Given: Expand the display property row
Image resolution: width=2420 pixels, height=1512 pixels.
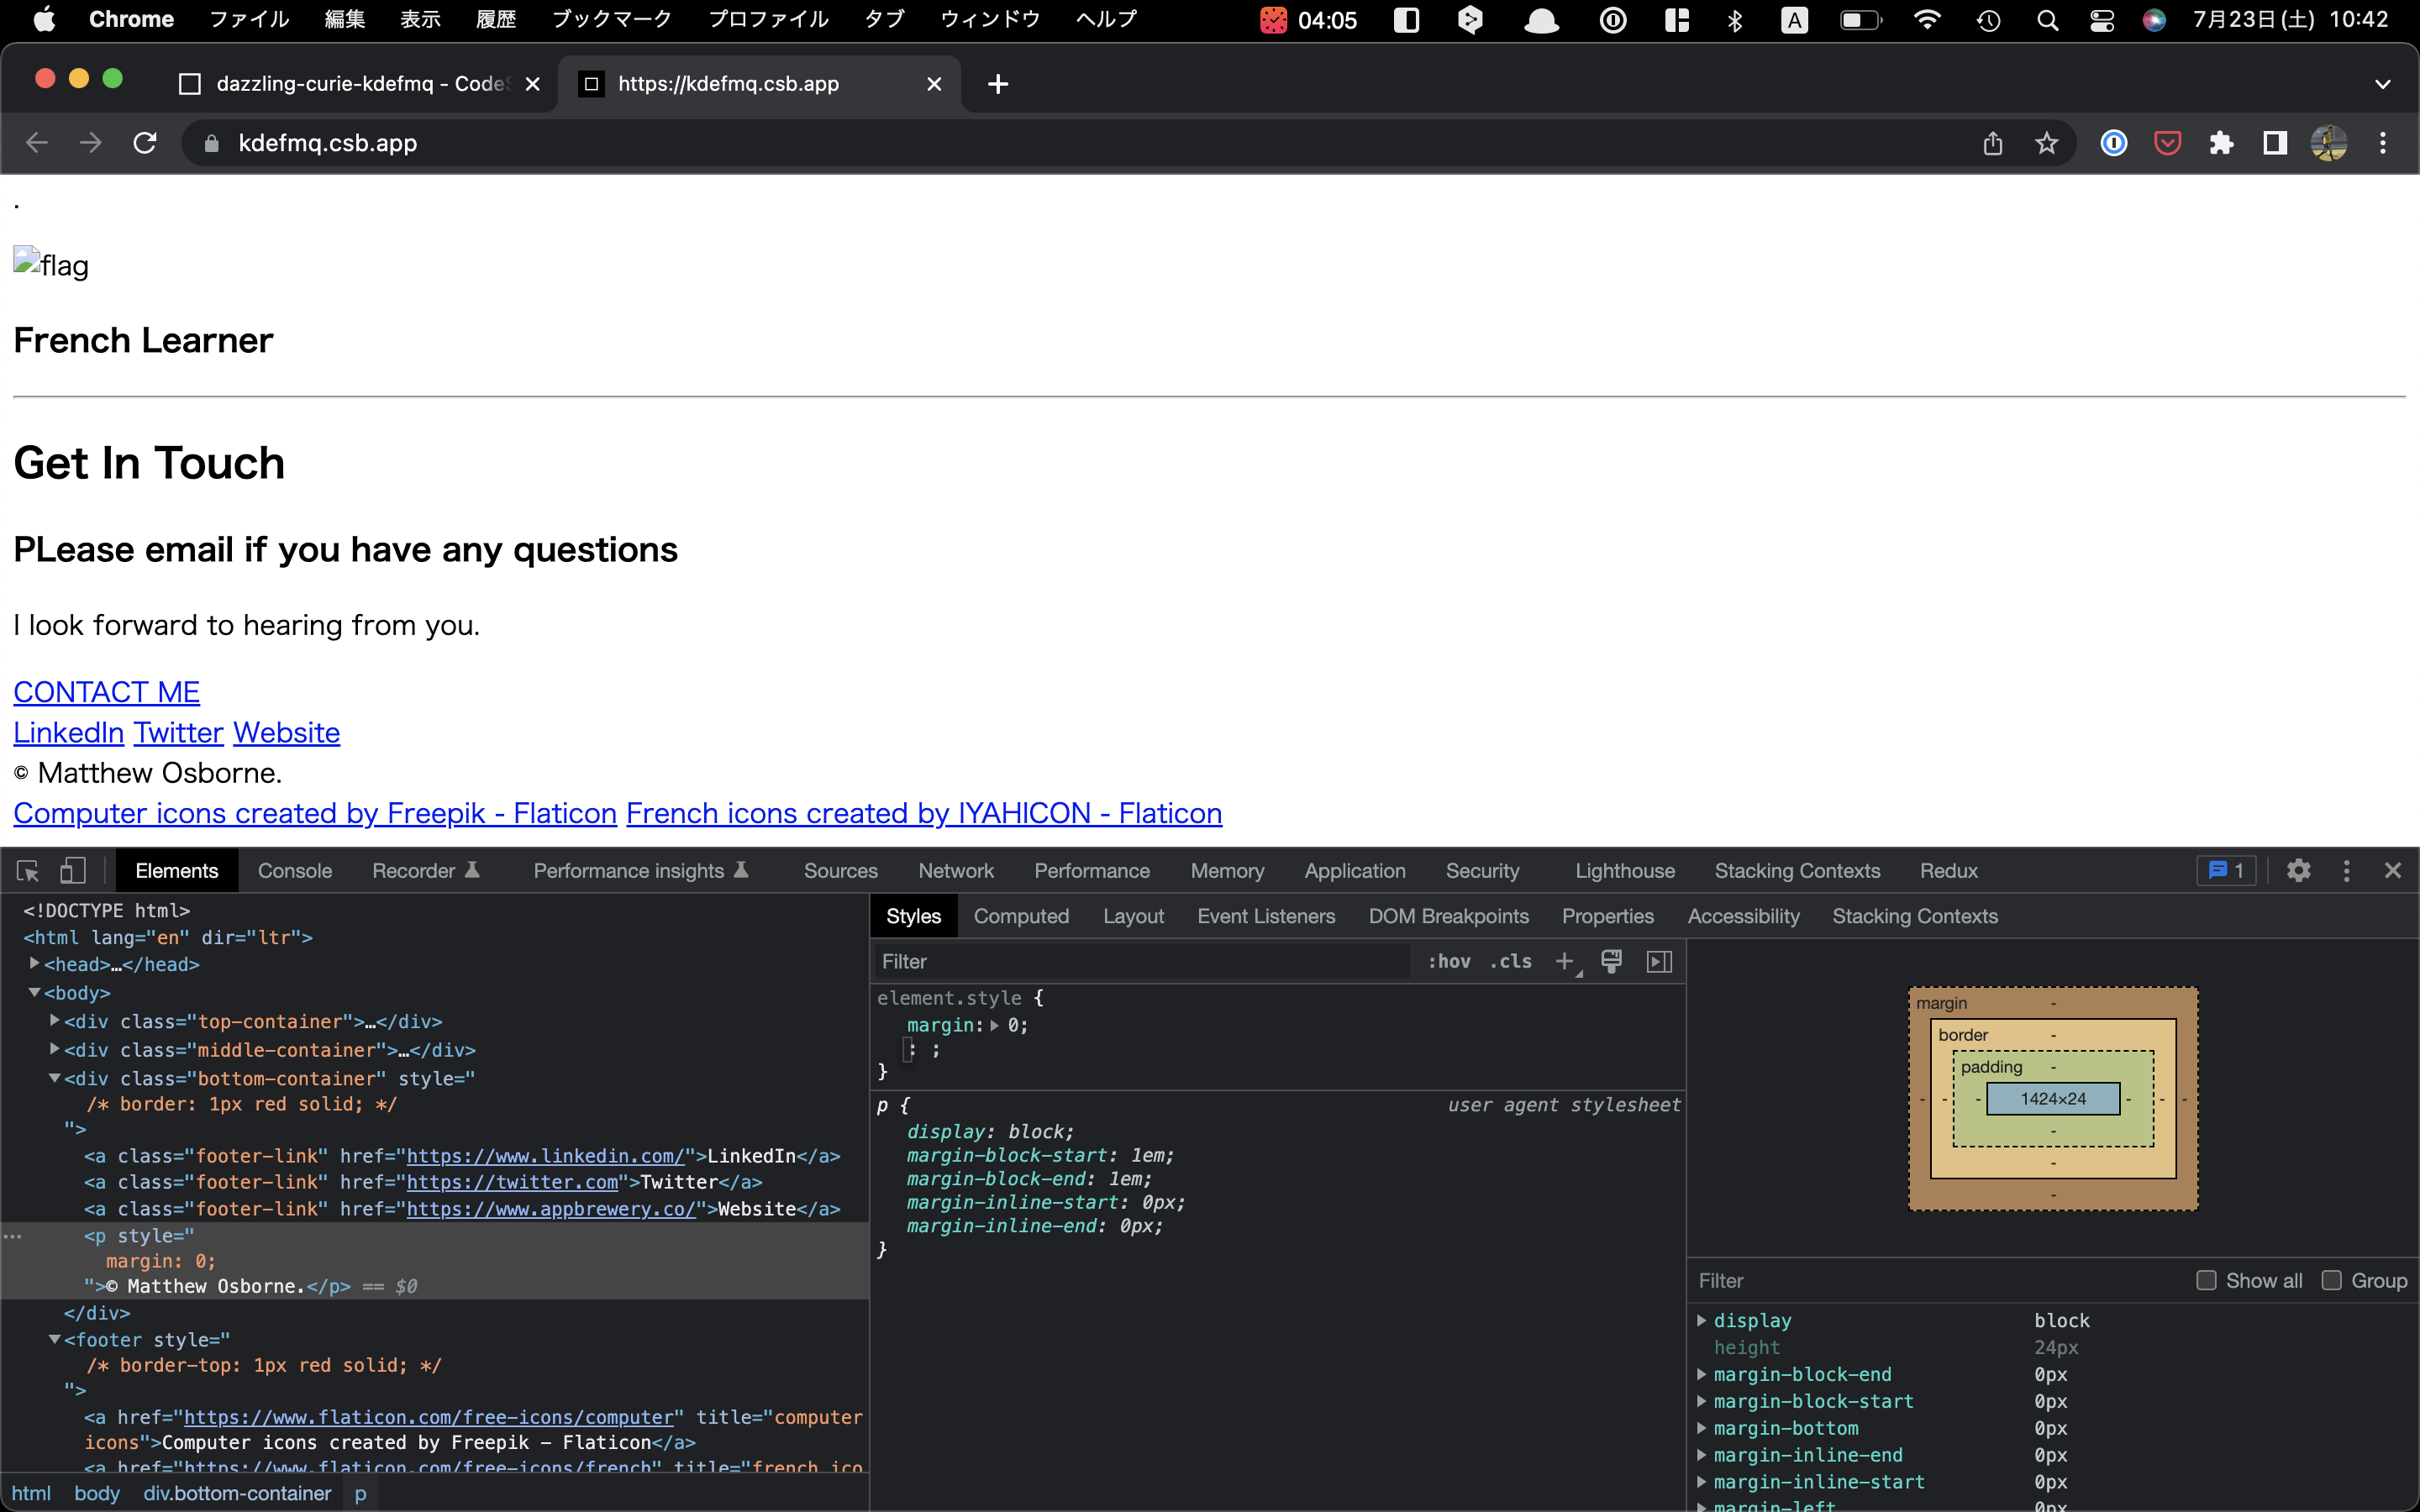Looking at the screenshot, I should 1702,1320.
